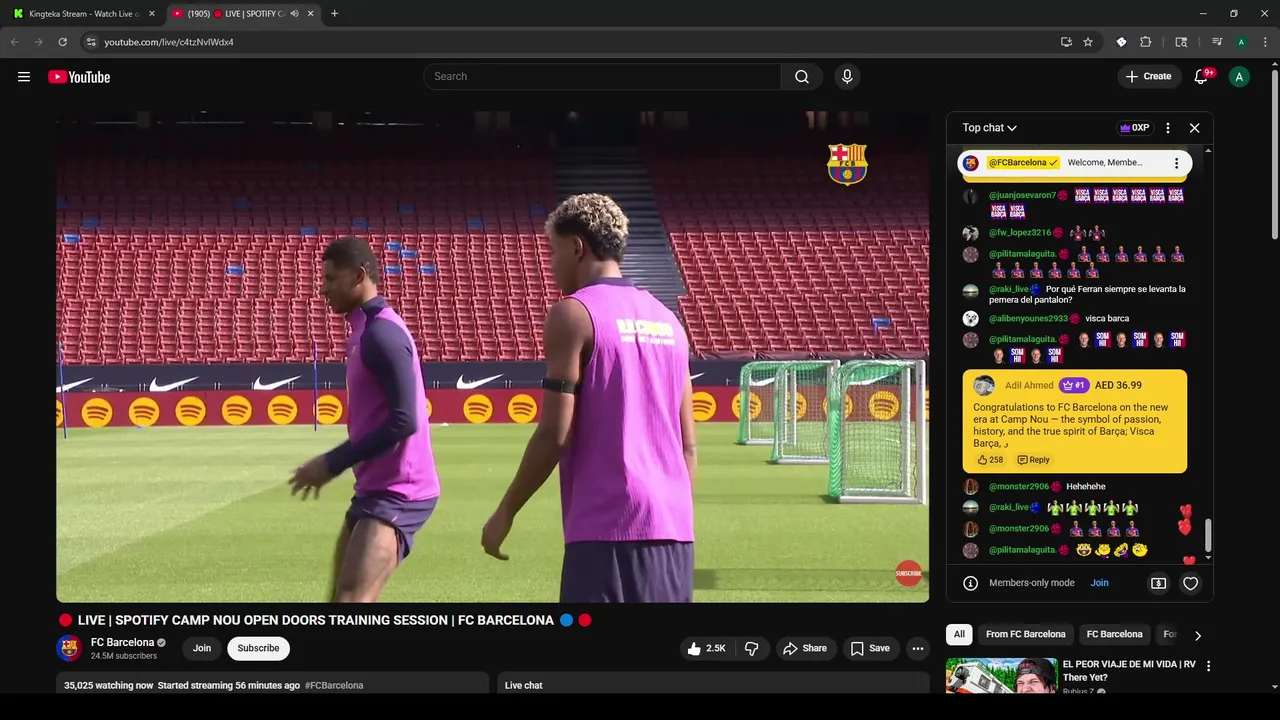This screenshot has height=720, width=1280.
Task: Bookmark this page with the star icon
Action: tap(1088, 42)
